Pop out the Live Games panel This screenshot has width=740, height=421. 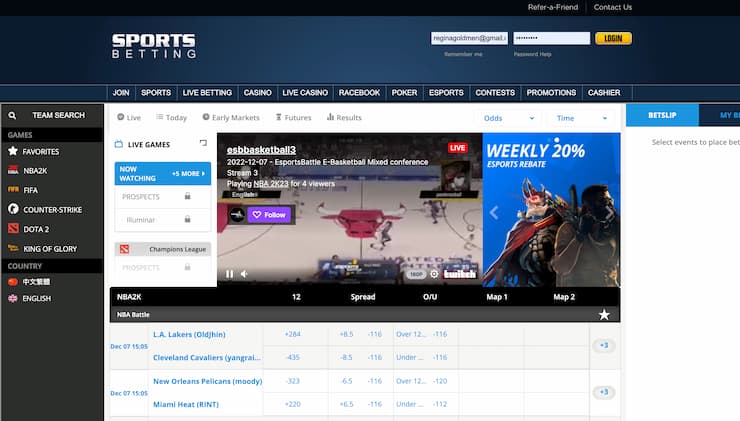click(x=203, y=143)
